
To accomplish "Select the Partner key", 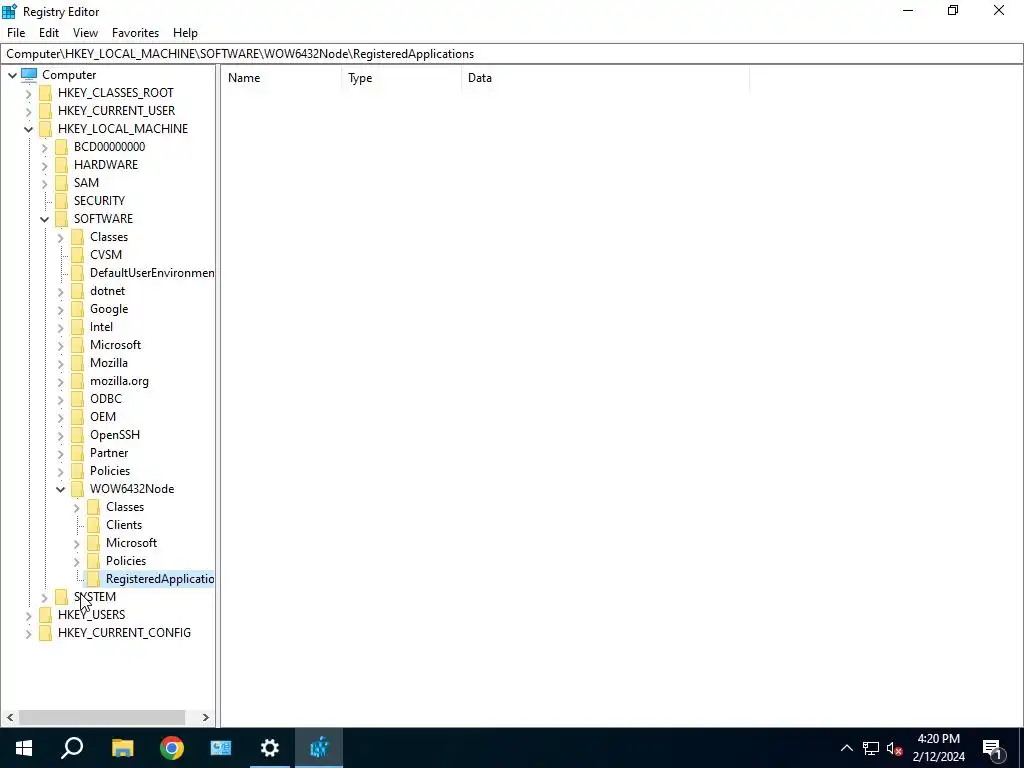I will coord(109,453).
